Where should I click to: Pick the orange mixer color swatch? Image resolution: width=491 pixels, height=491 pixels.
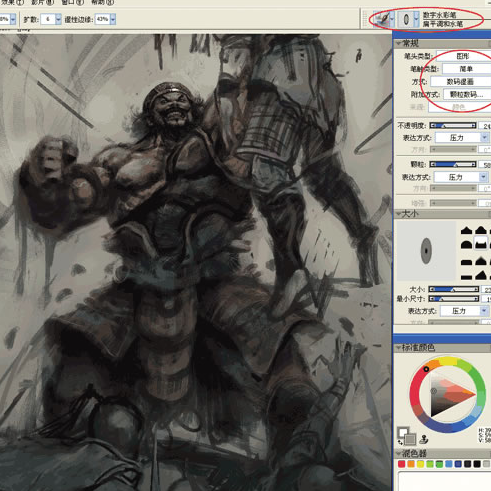(x=411, y=464)
